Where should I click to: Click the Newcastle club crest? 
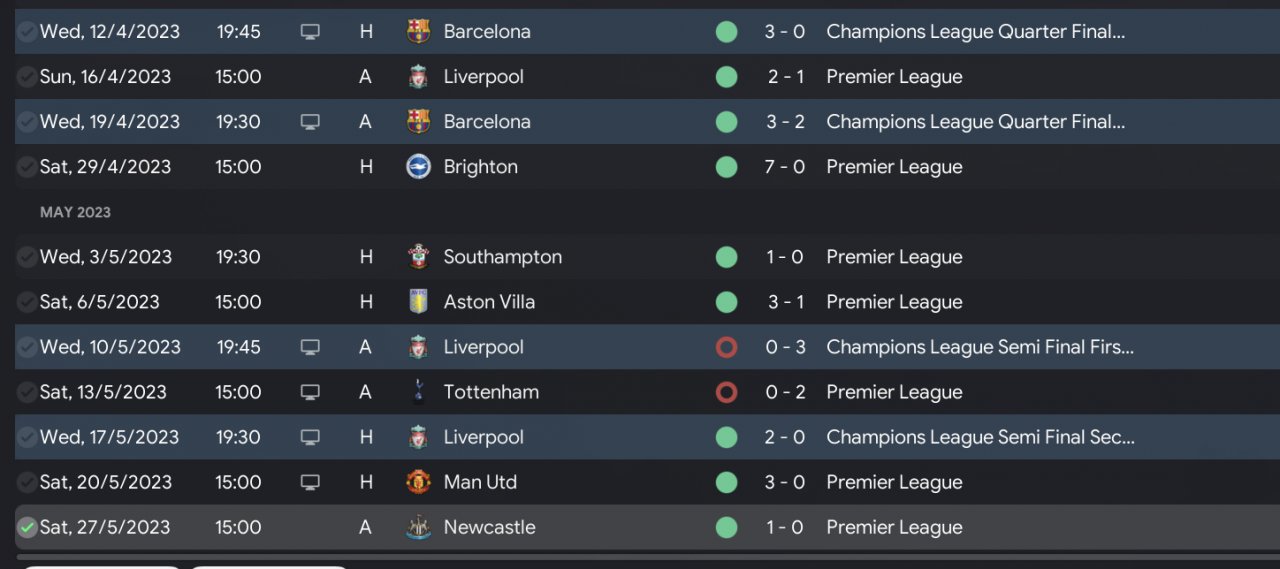(418, 527)
